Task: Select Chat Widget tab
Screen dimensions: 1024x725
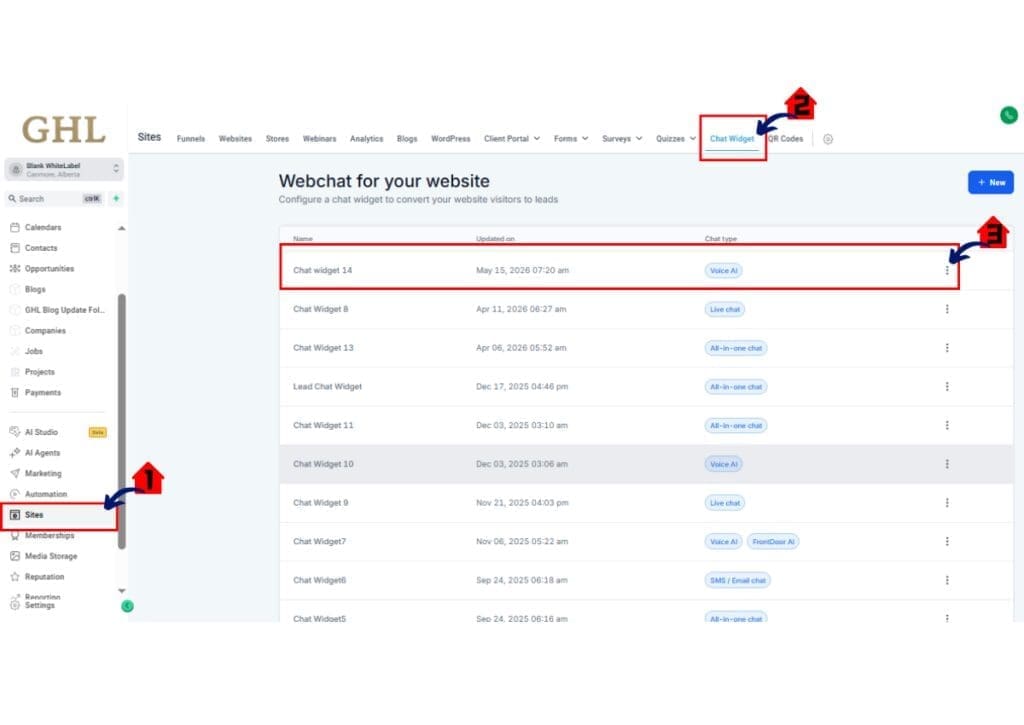Action: coord(732,138)
